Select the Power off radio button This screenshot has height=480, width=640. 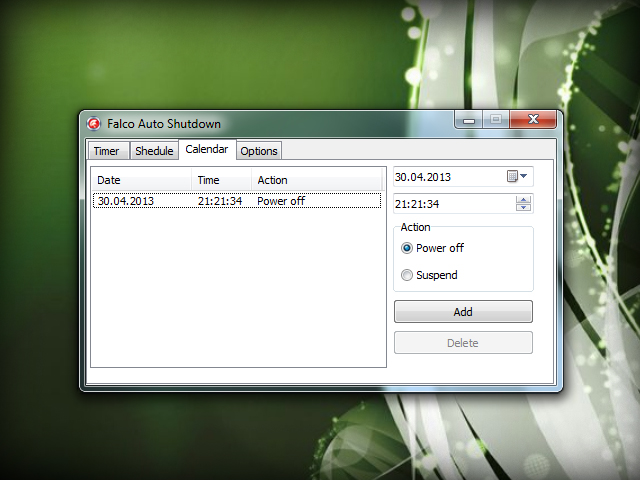click(x=407, y=248)
